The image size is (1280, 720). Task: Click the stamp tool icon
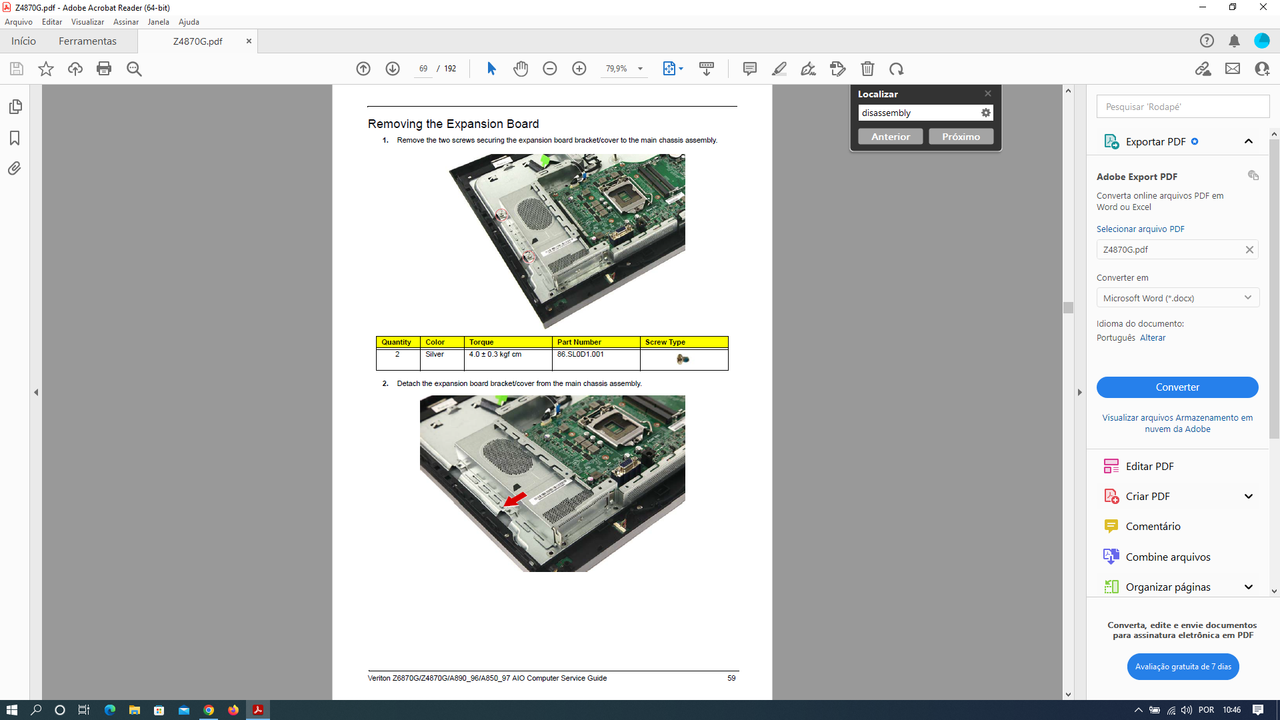point(838,69)
